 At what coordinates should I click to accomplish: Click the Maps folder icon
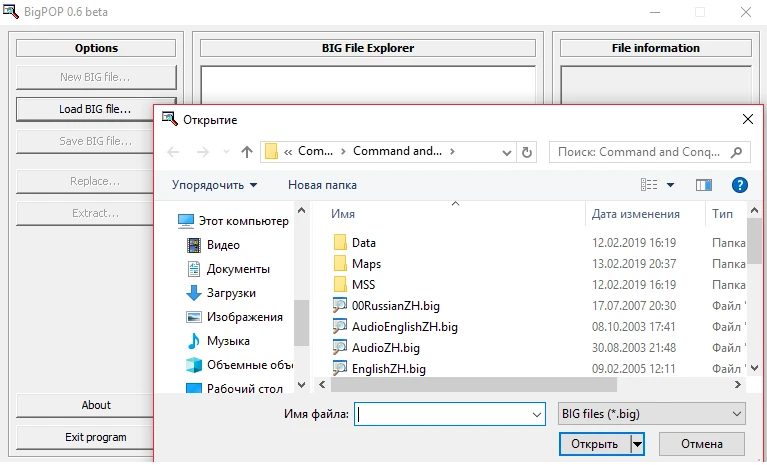340,264
